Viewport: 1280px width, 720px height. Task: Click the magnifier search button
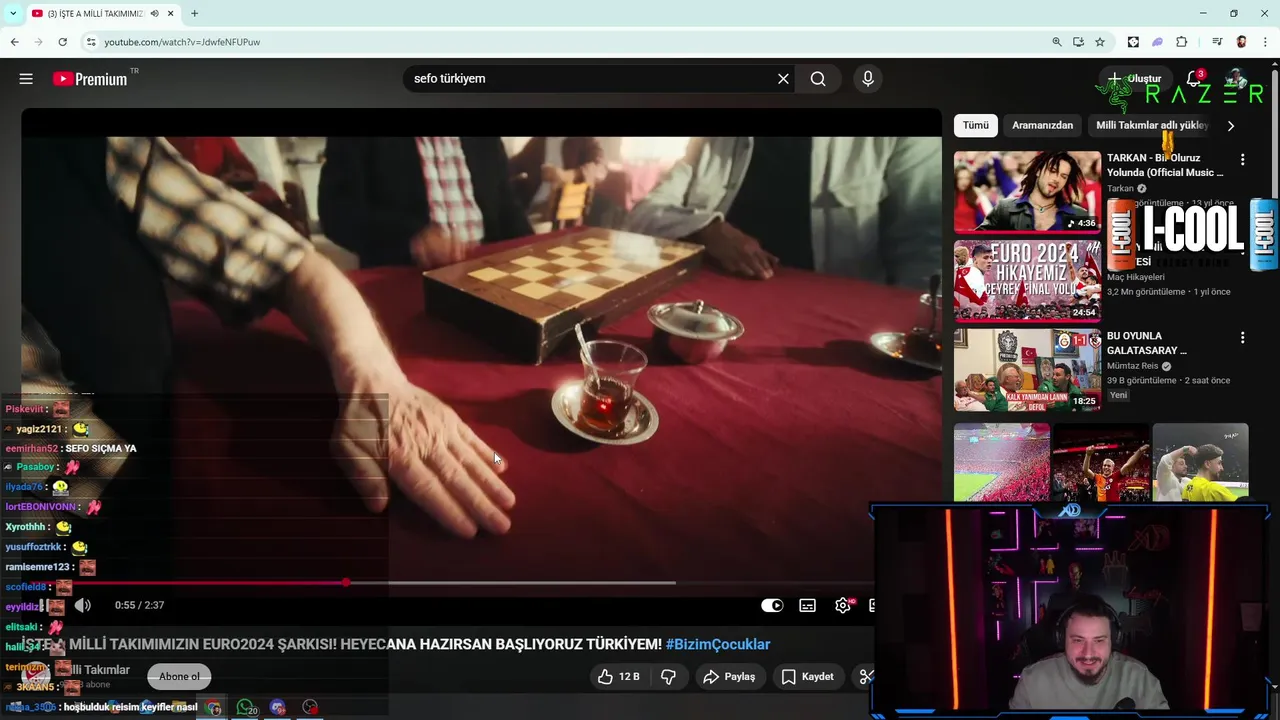pyautogui.click(x=818, y=79)
